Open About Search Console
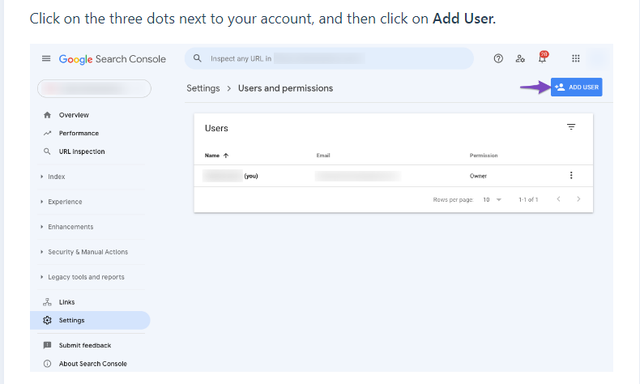The width and height of the screenshot is (640, 384). pyautogui.click(x=93, y=364)
